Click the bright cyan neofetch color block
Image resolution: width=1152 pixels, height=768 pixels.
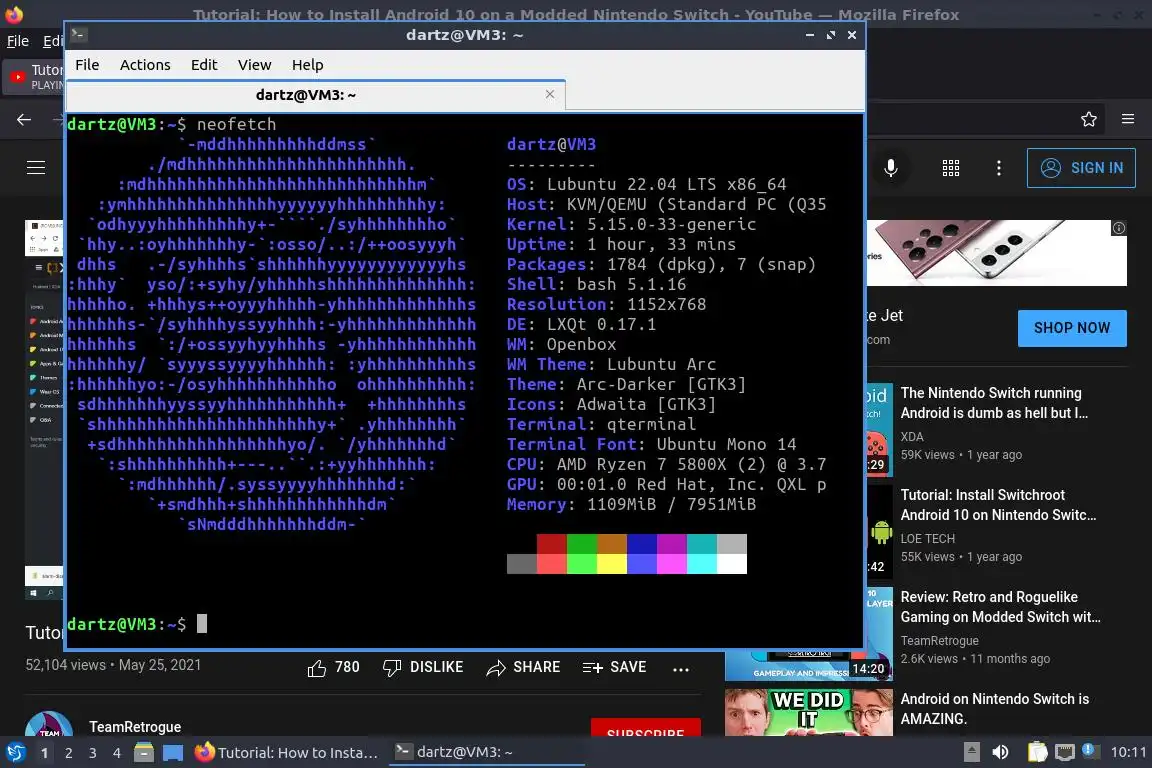tap(702, 564)
